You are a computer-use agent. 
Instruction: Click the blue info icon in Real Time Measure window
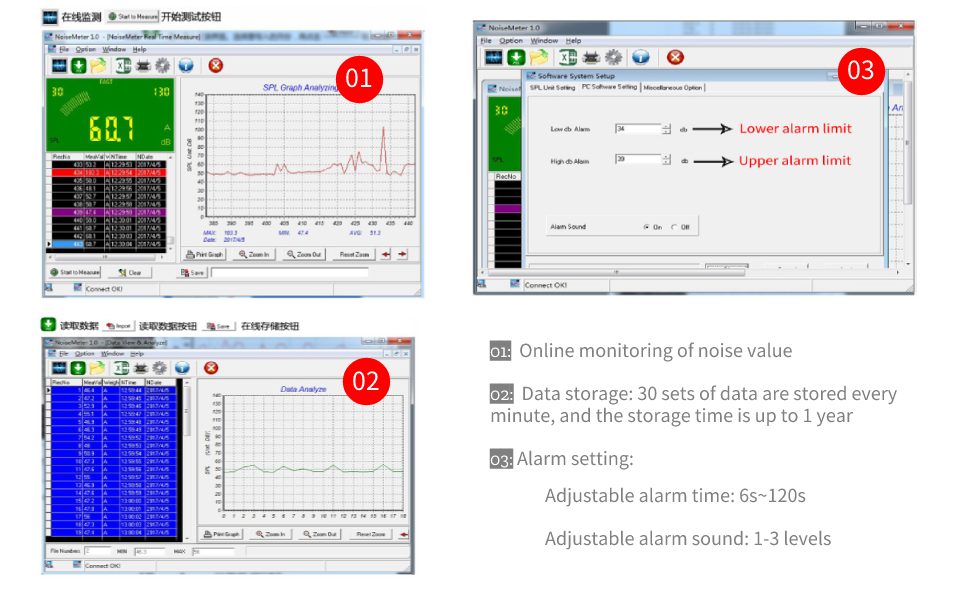[186, 66]
